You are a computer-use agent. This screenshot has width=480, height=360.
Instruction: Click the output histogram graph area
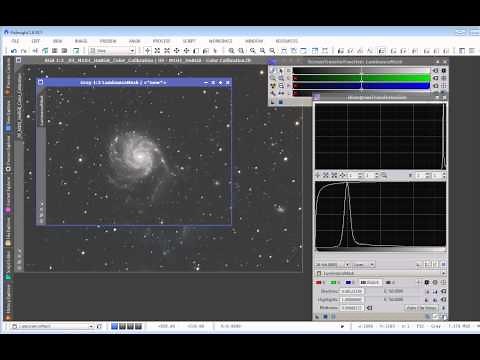(x=380, y=136)
